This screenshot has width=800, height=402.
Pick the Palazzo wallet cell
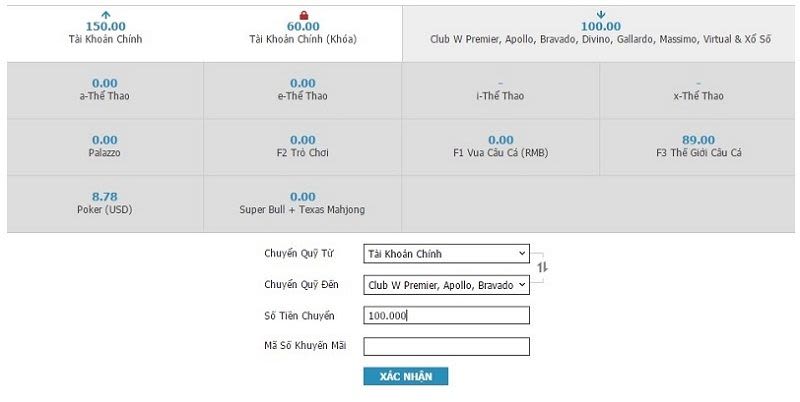(x=105, y=147)
